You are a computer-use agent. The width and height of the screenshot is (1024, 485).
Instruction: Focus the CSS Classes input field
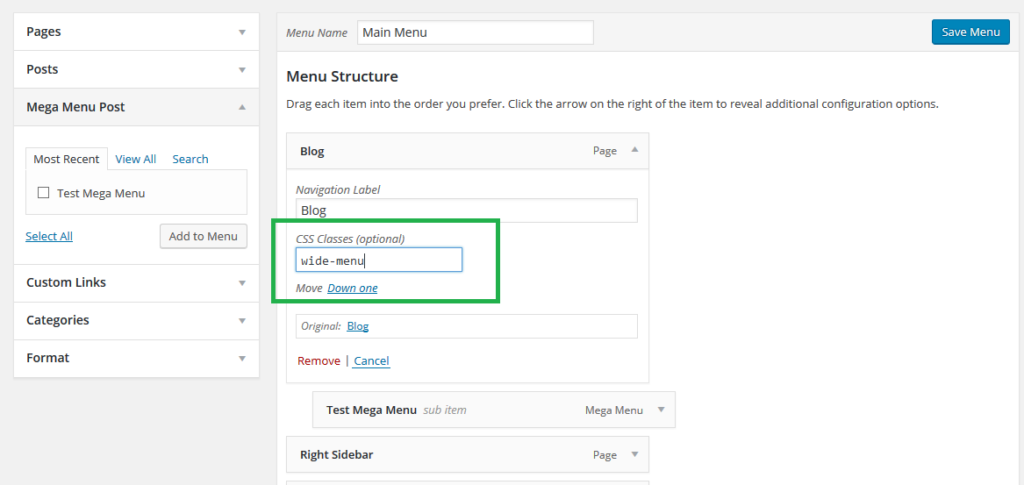click(380, 260)
